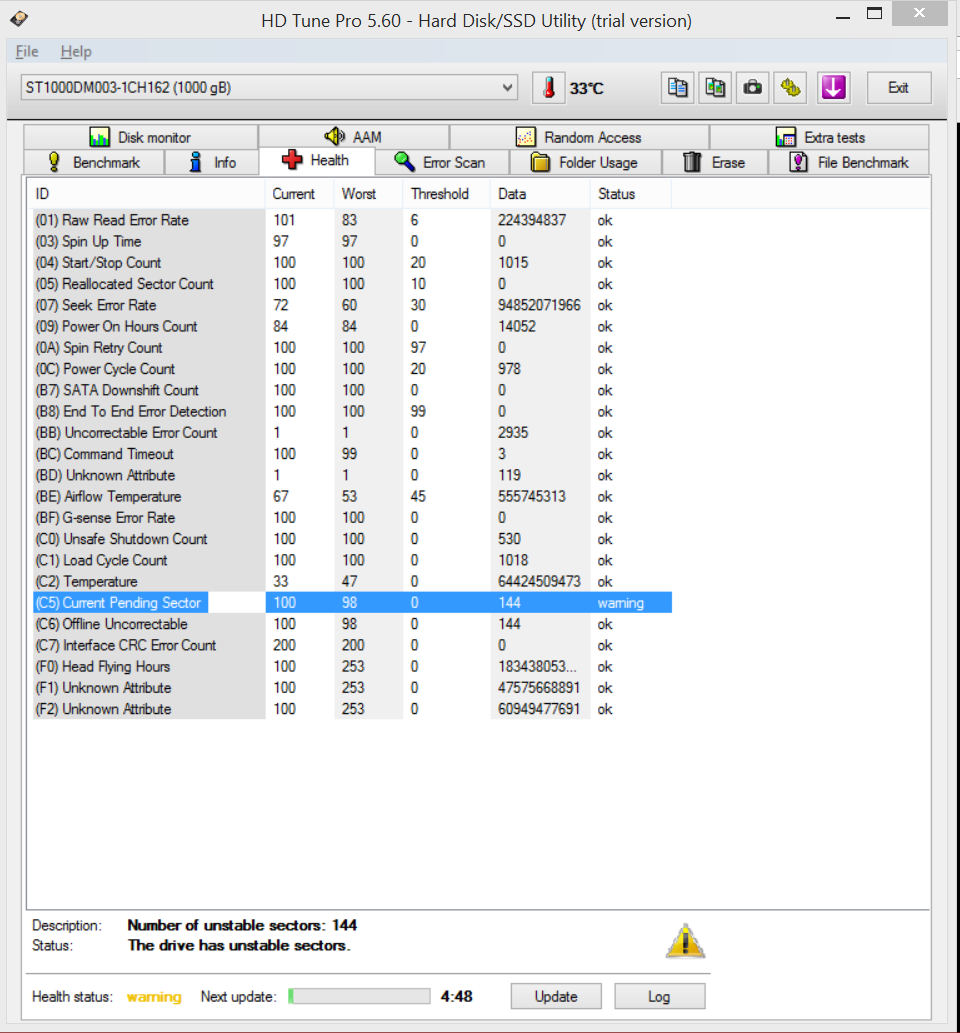960x1033 pixels.
Task: Go to the Extra tests tab
Action: click(820, 137)
